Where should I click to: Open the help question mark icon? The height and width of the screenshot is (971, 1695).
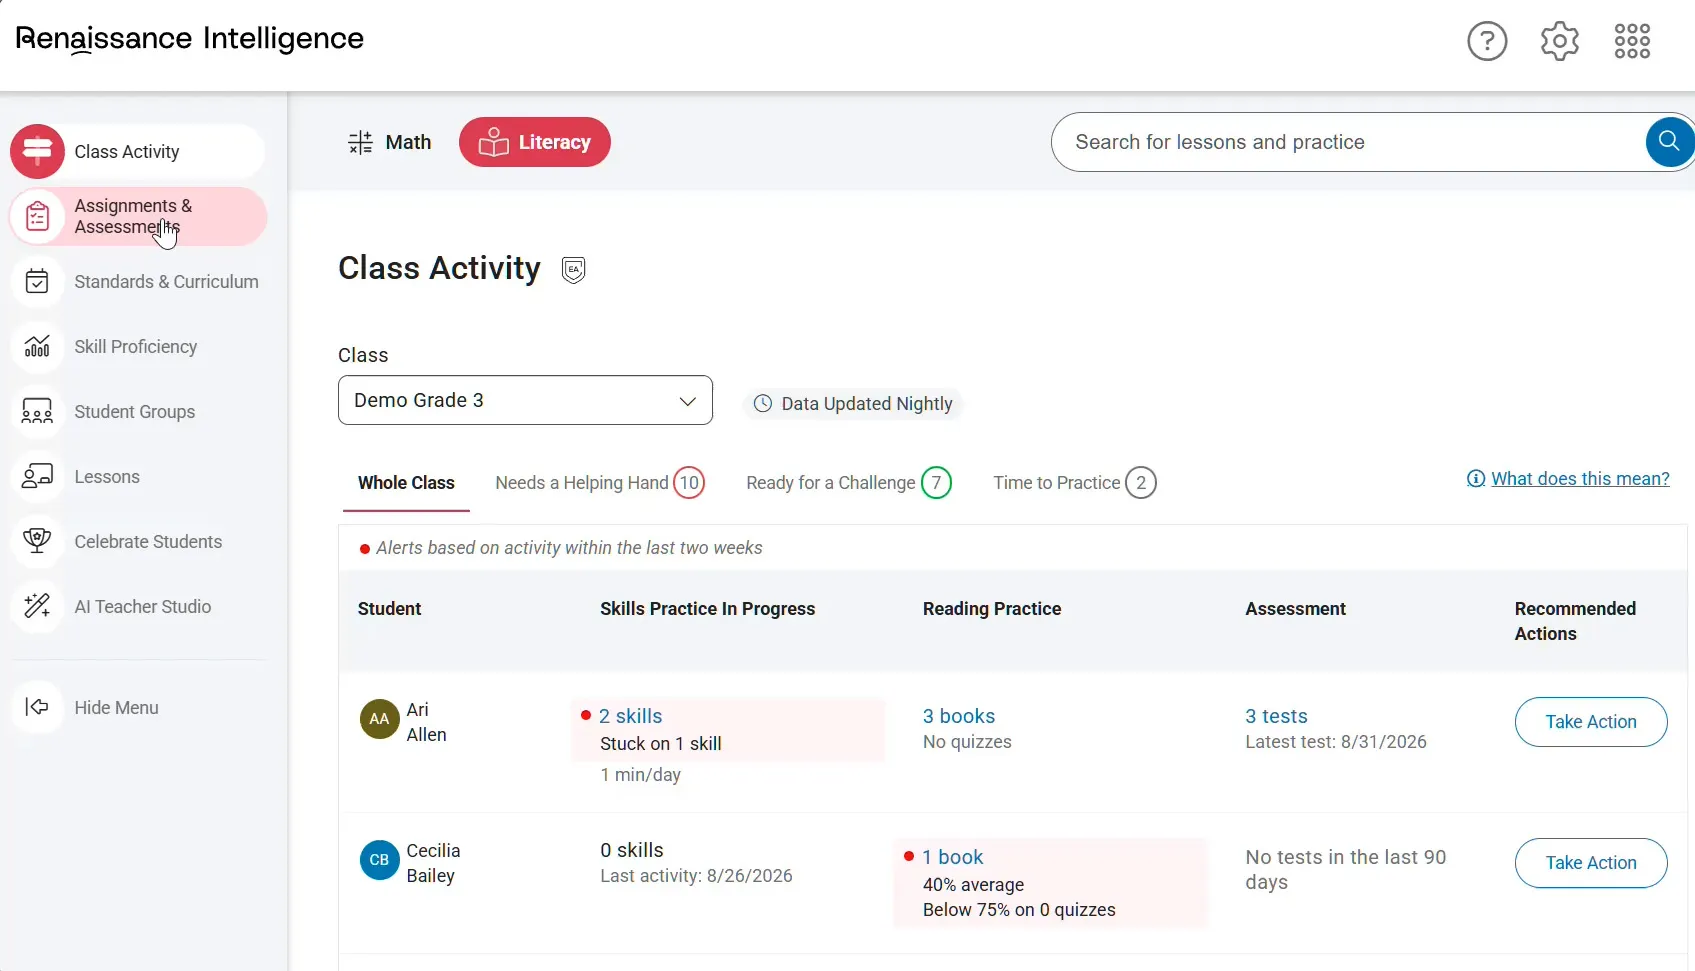1487,41
